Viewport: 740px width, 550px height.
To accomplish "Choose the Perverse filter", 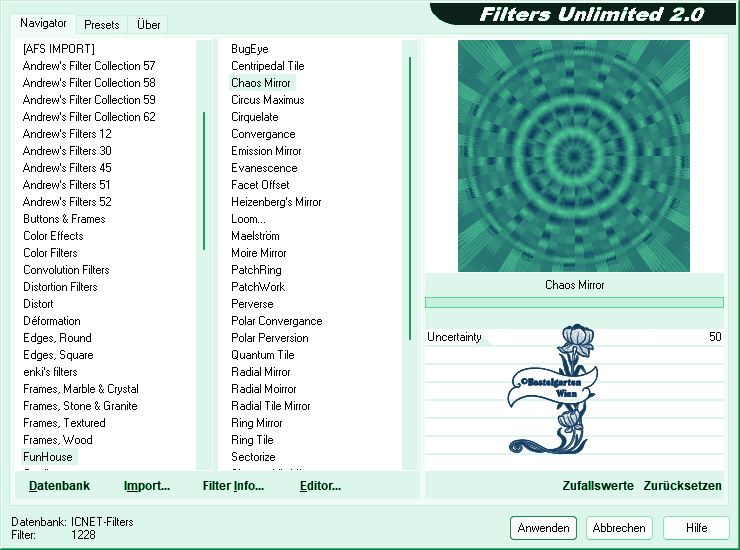I will click(252, 304).
